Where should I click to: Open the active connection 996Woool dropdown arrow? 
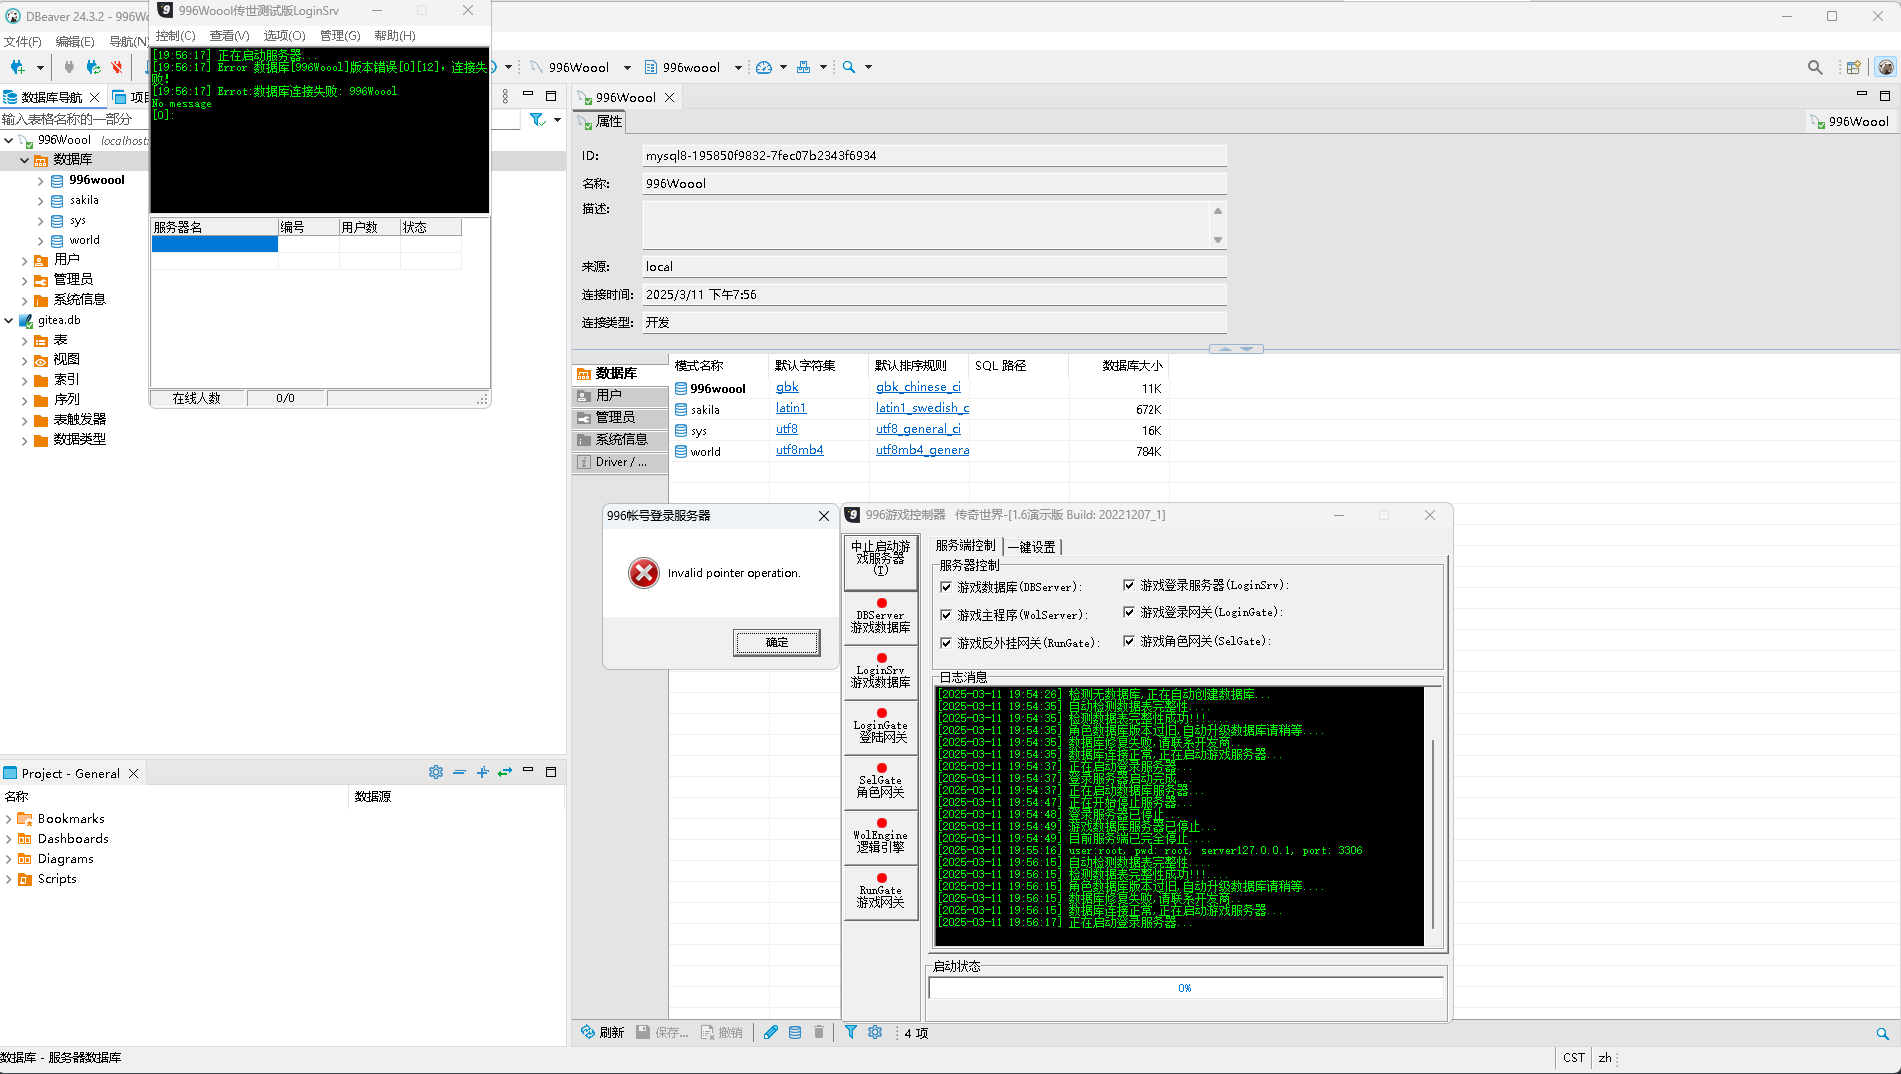627,68
